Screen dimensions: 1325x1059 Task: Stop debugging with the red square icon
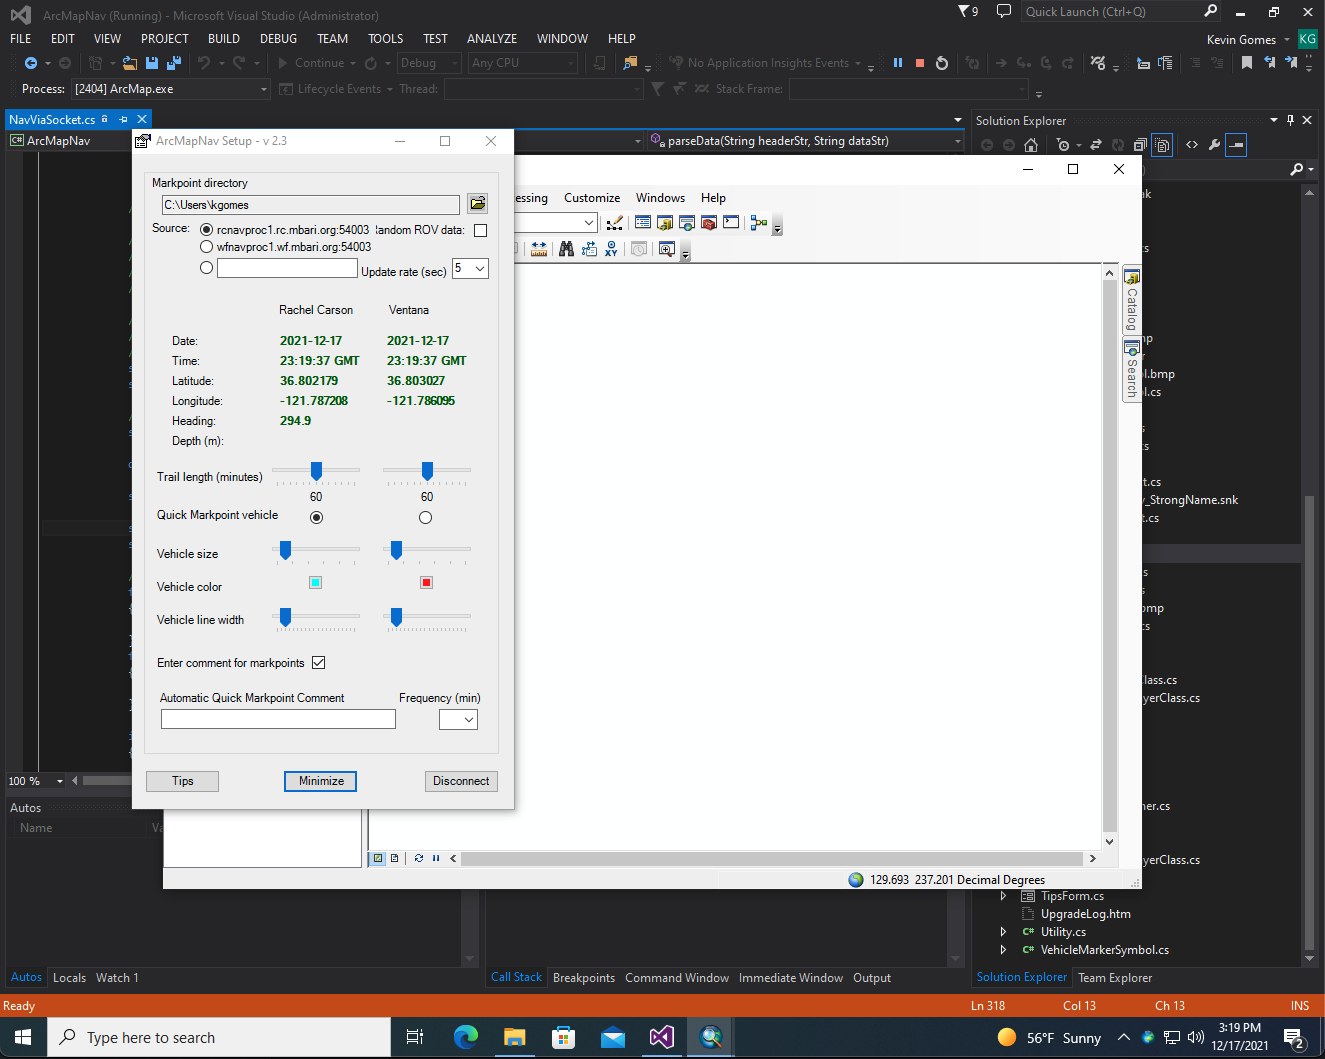point(920,63)
